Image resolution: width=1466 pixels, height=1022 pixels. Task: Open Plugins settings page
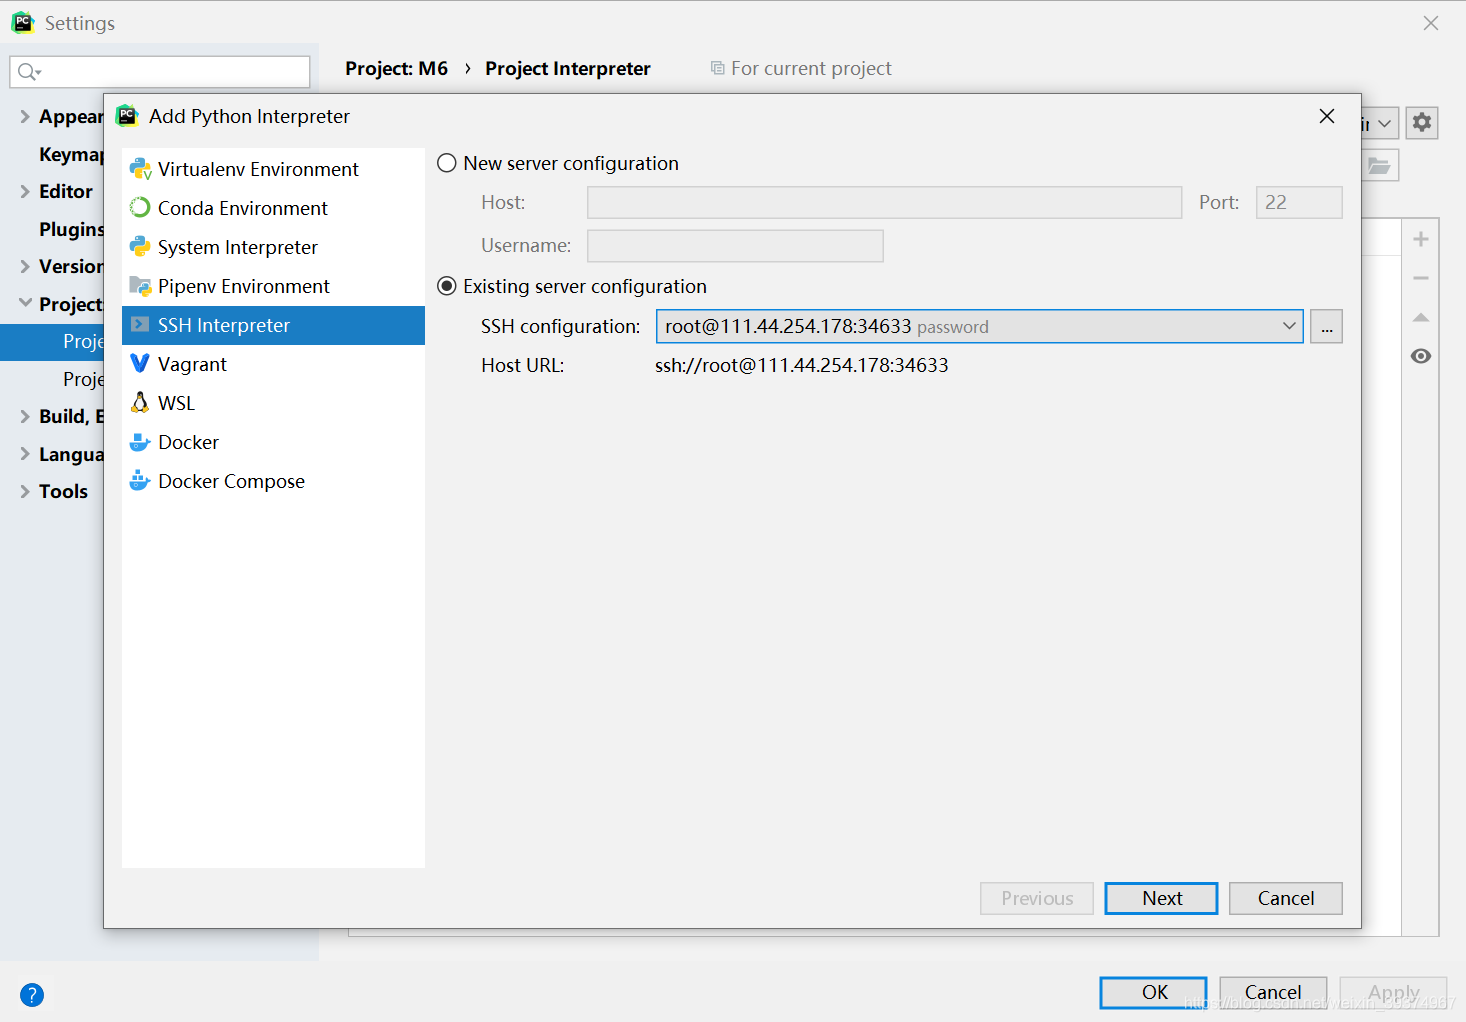(71, 229)
